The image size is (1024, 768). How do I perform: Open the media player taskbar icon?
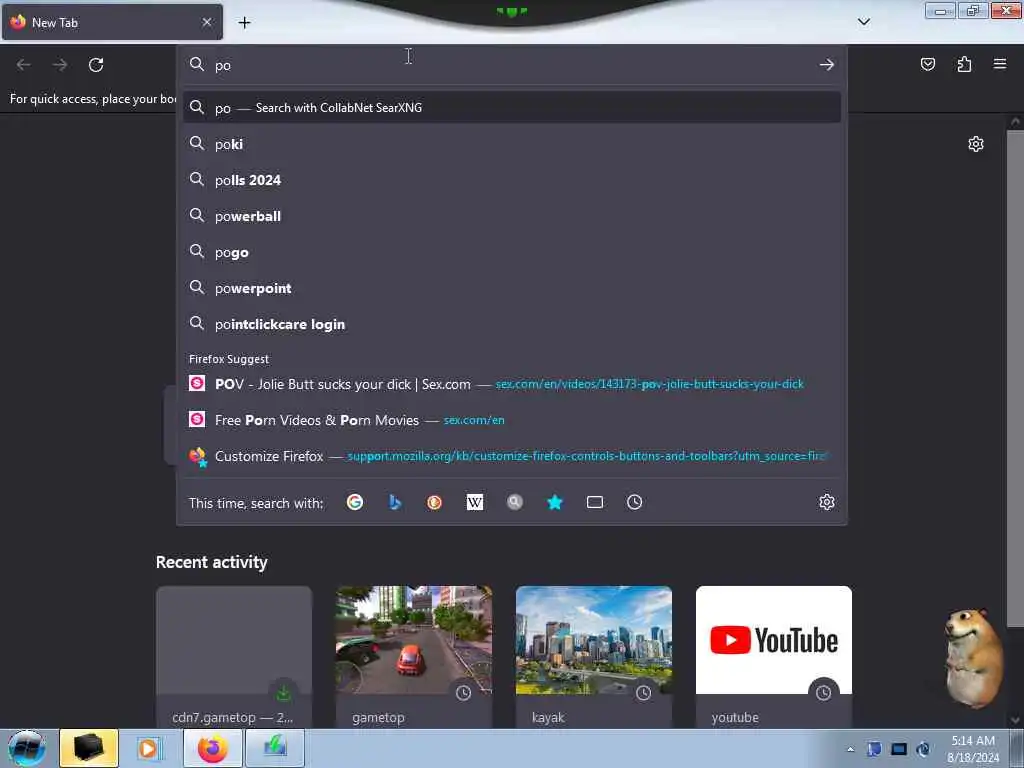(148, 748)
